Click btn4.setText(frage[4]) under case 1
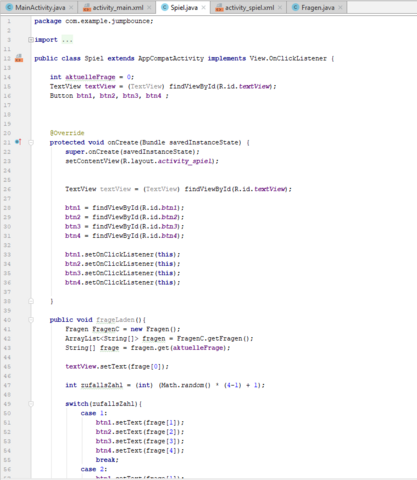This screenshot has height=480, width=417. point(140,450)
